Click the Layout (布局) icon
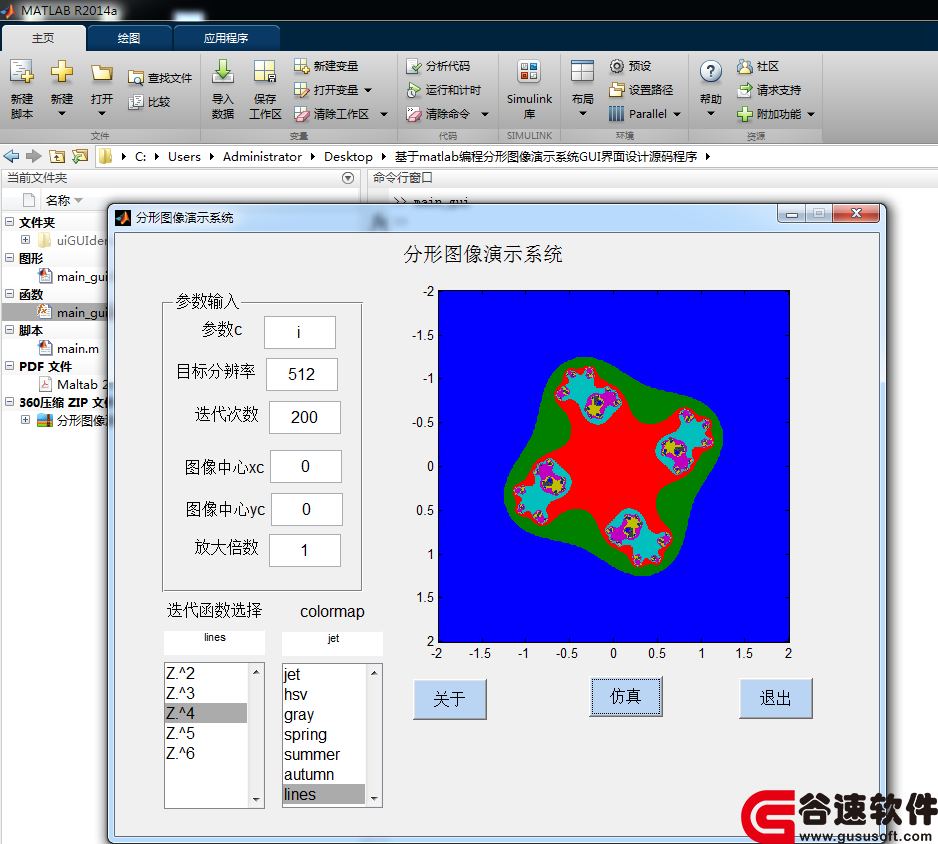Screen dimensions: 938x844 click(582, 71)
